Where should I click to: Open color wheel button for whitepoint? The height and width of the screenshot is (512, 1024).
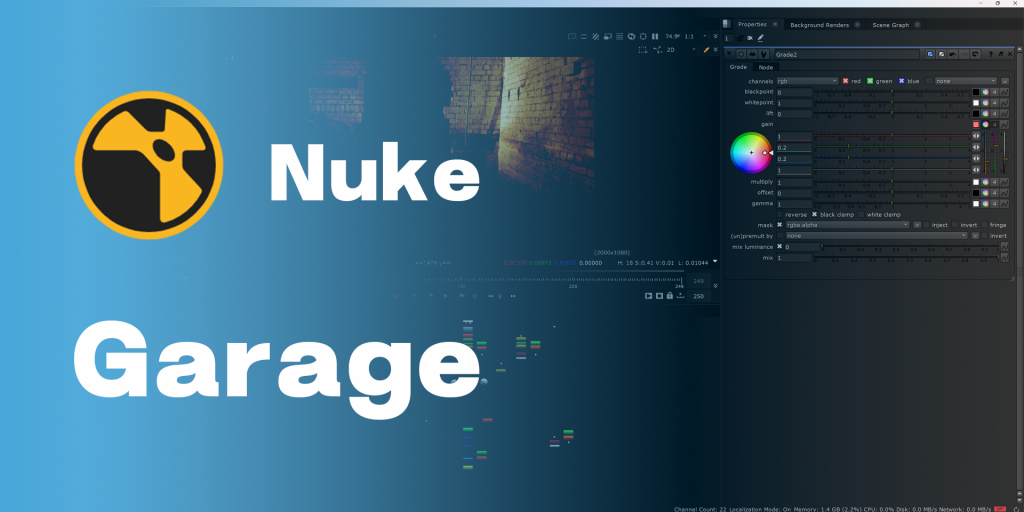985,103
